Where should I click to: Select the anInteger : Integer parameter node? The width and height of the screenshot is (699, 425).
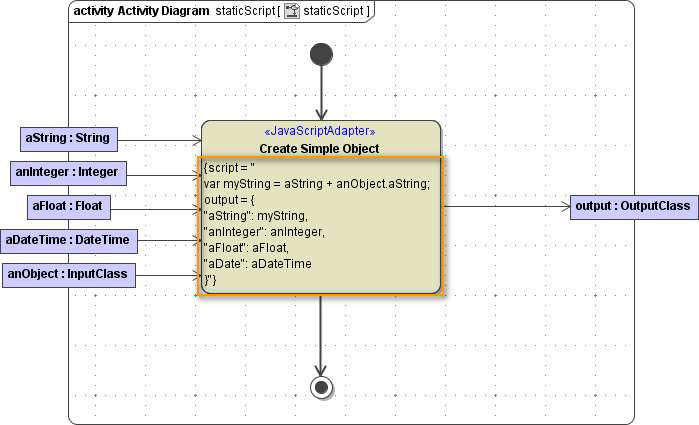[68, 172]
